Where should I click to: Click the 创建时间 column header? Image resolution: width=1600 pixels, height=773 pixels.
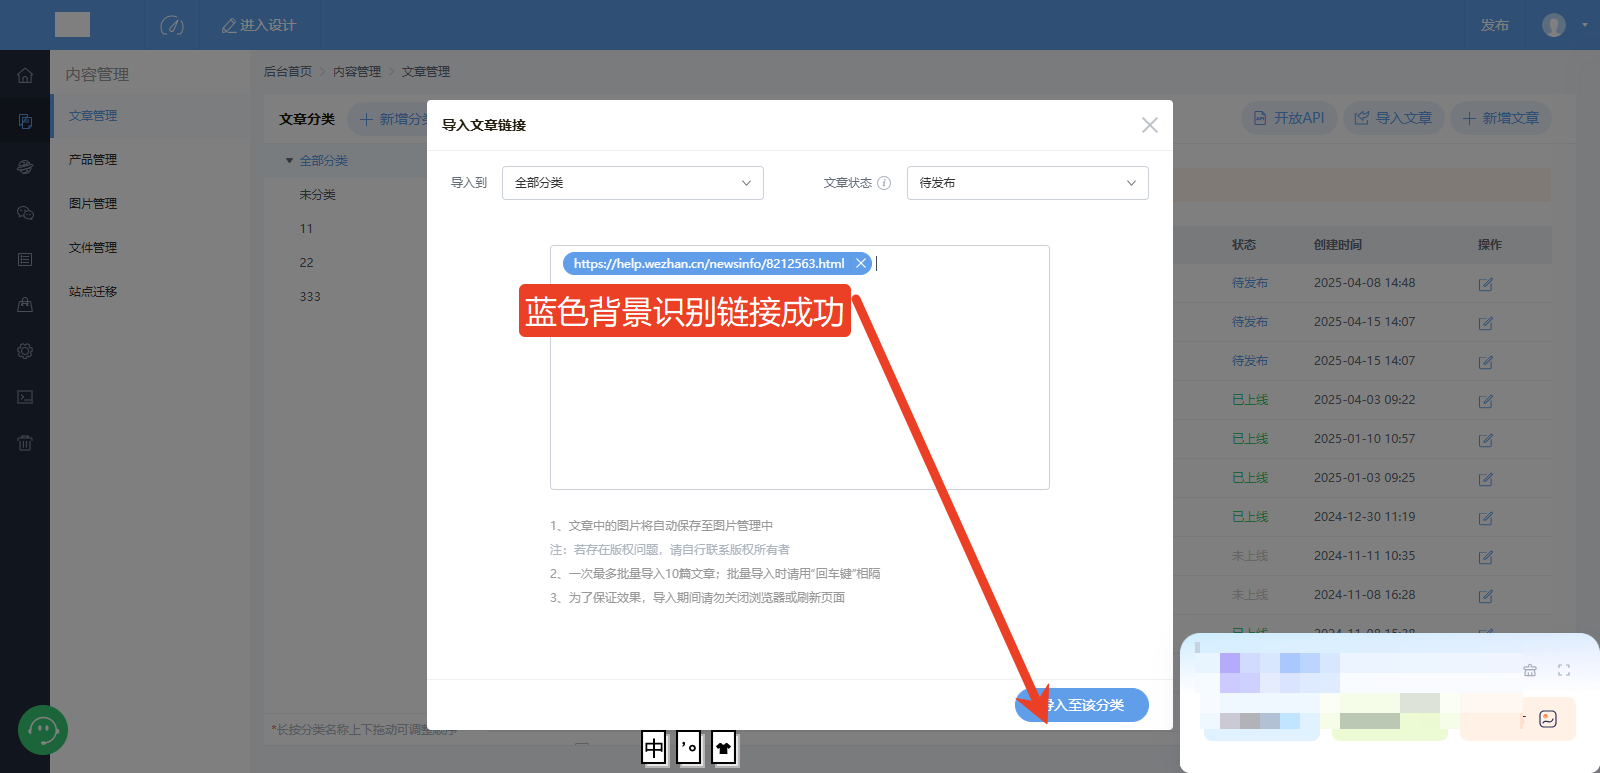pyautogui.click(x=1338, y=245)
